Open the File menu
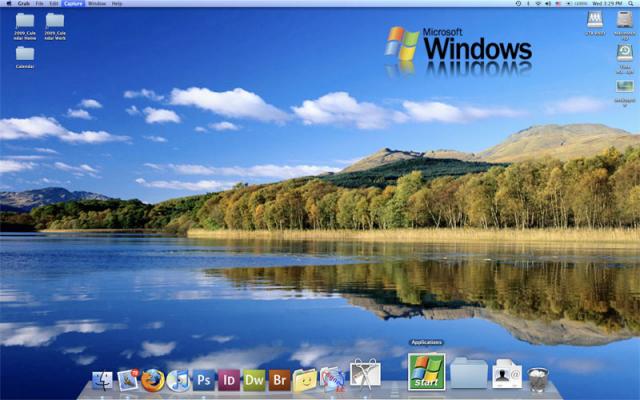Screen dimensions: 640x400 coord(39,3)
